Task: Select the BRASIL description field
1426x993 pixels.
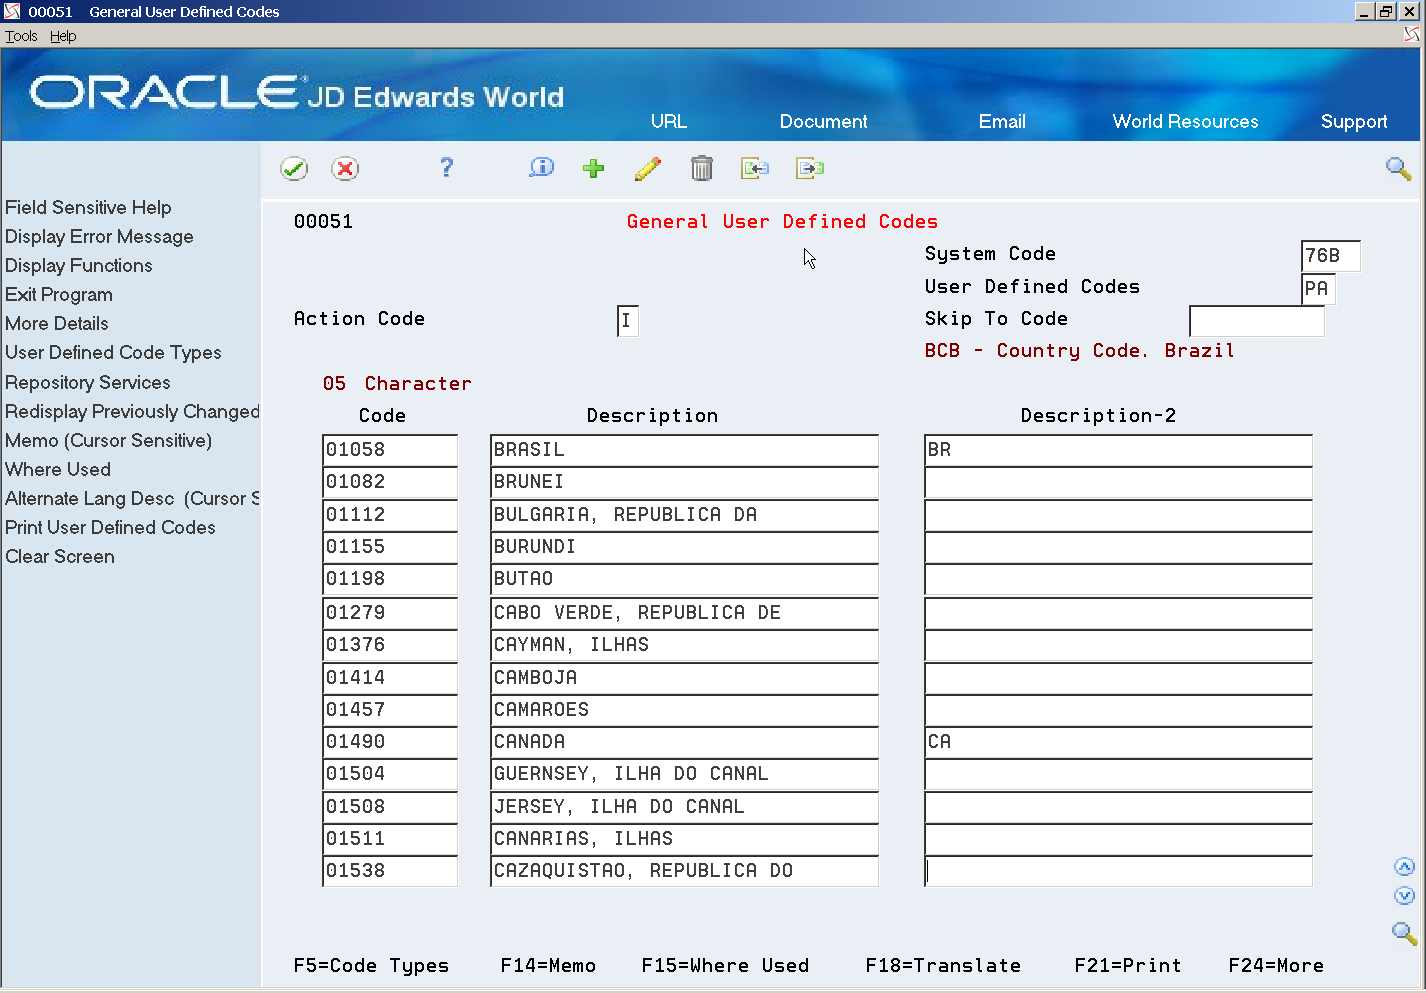Action: [684, 450]
